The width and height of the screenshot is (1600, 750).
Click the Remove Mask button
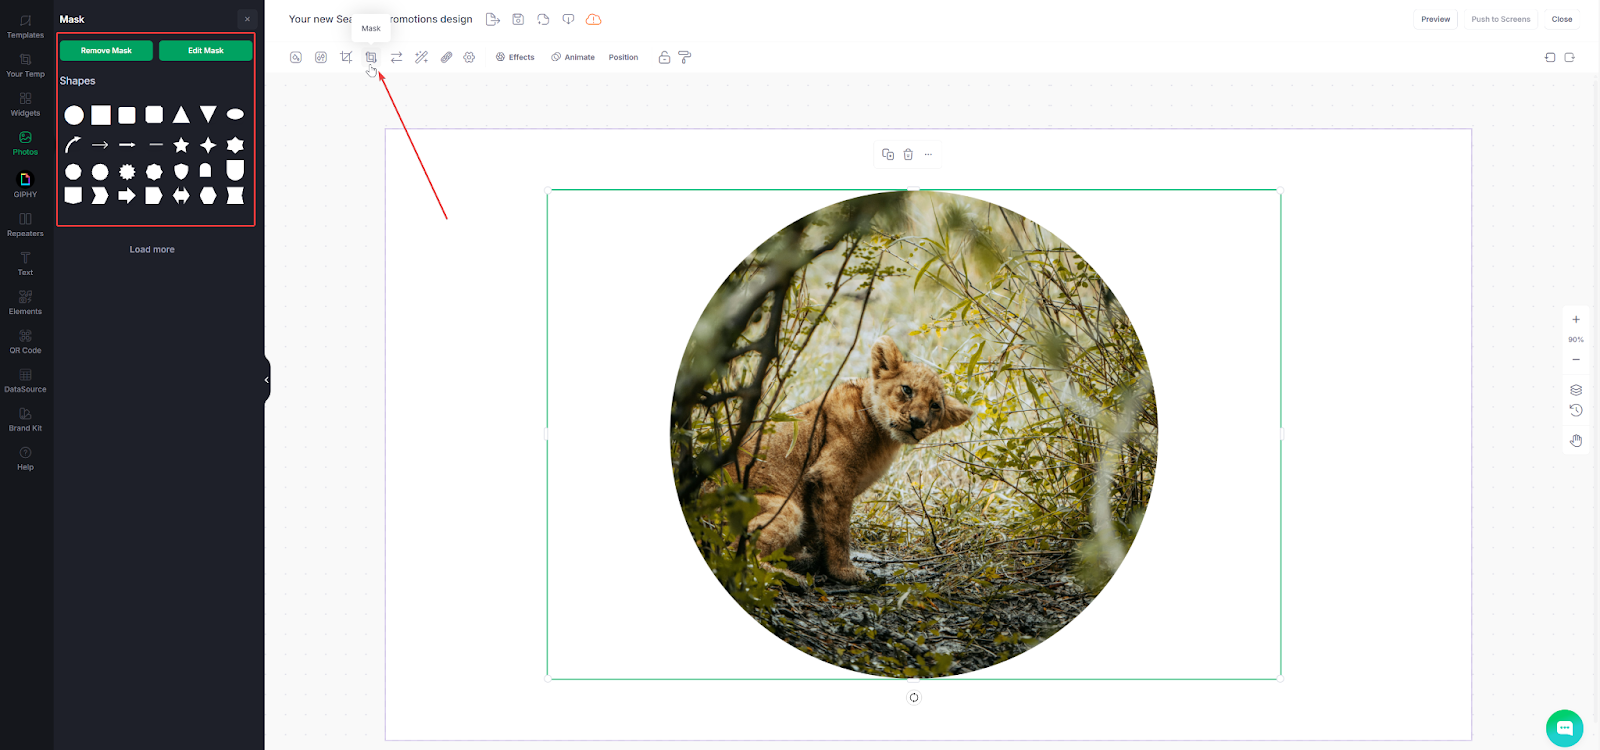(106, 50)
